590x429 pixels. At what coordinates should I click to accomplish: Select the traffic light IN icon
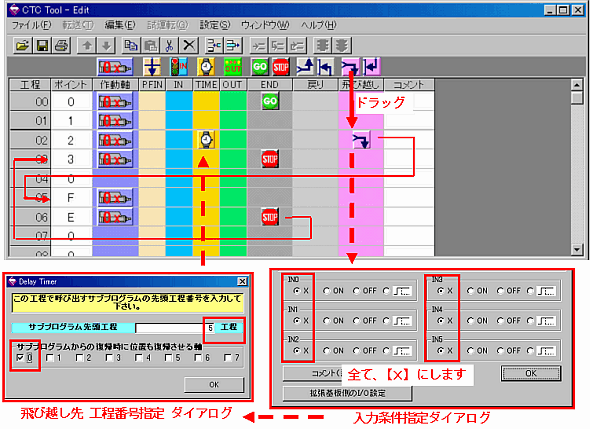pyautogui.click(x=179, y=67)
